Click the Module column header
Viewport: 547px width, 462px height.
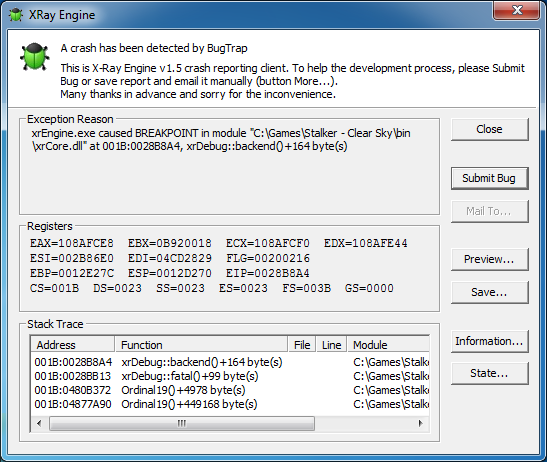click(388, 345)
